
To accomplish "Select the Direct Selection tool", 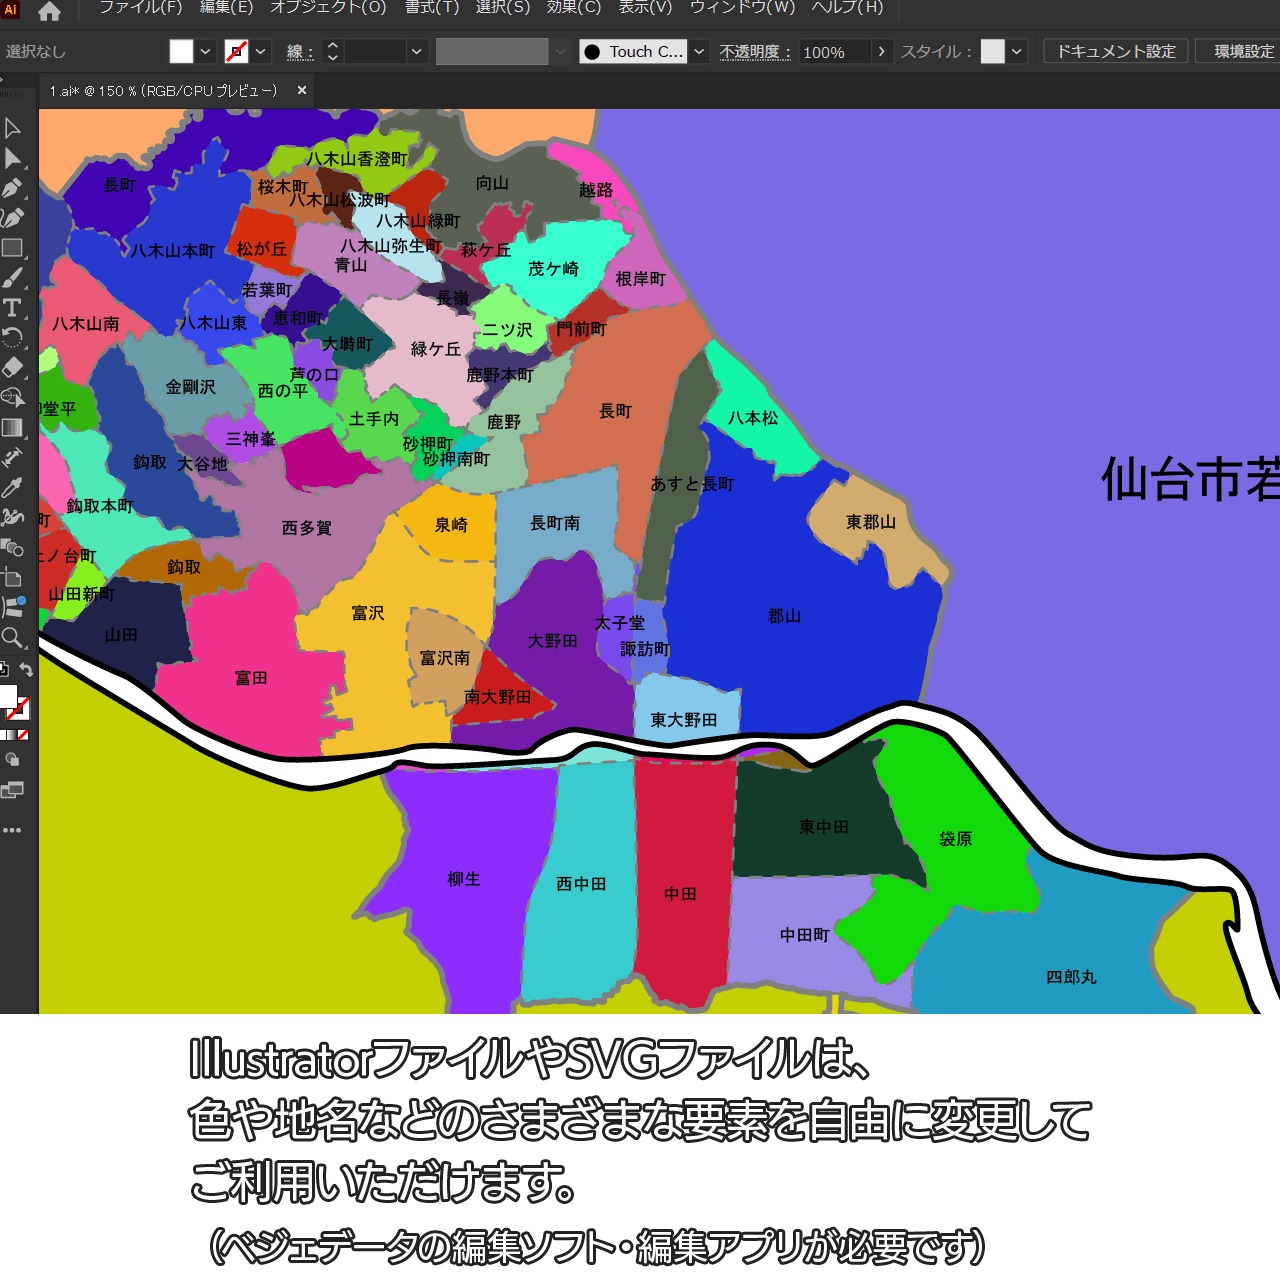I will (13, 158).
